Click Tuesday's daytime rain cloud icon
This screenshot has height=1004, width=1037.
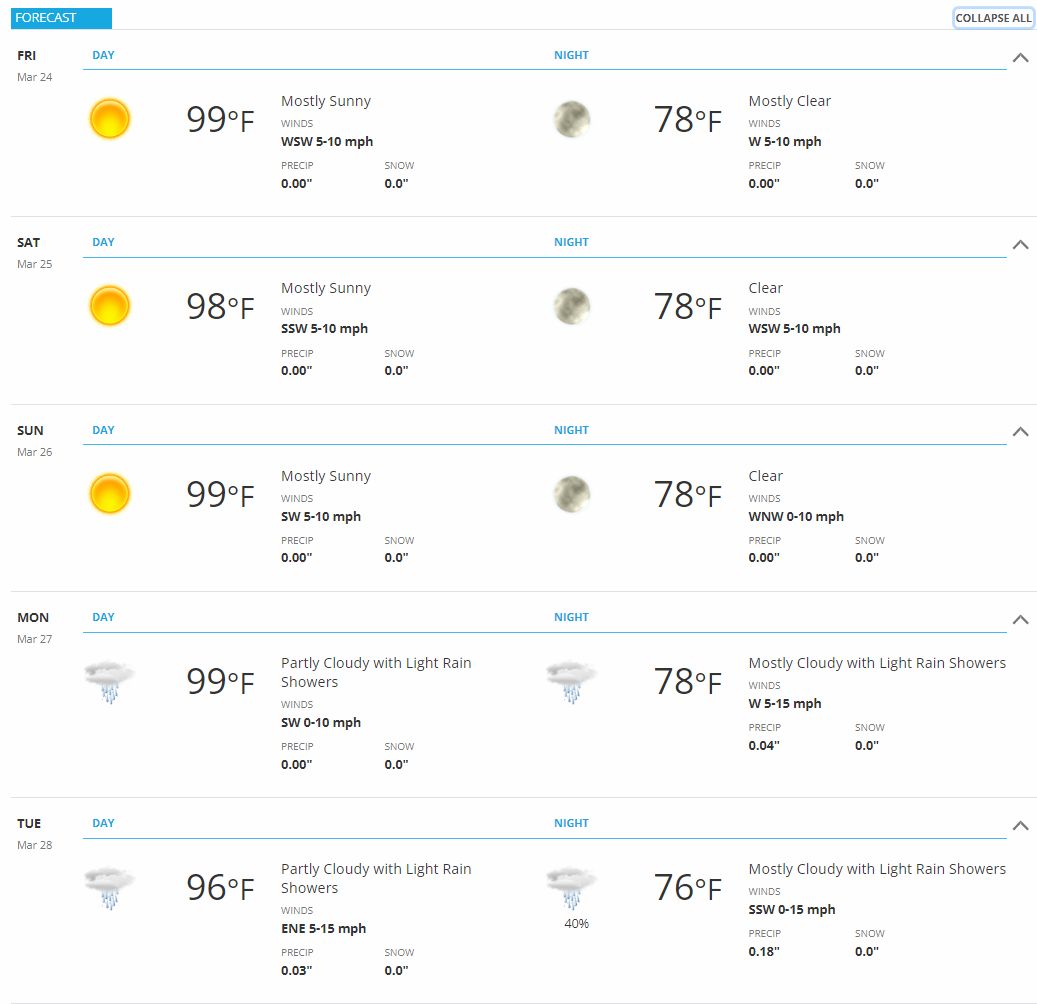point(110,888)
